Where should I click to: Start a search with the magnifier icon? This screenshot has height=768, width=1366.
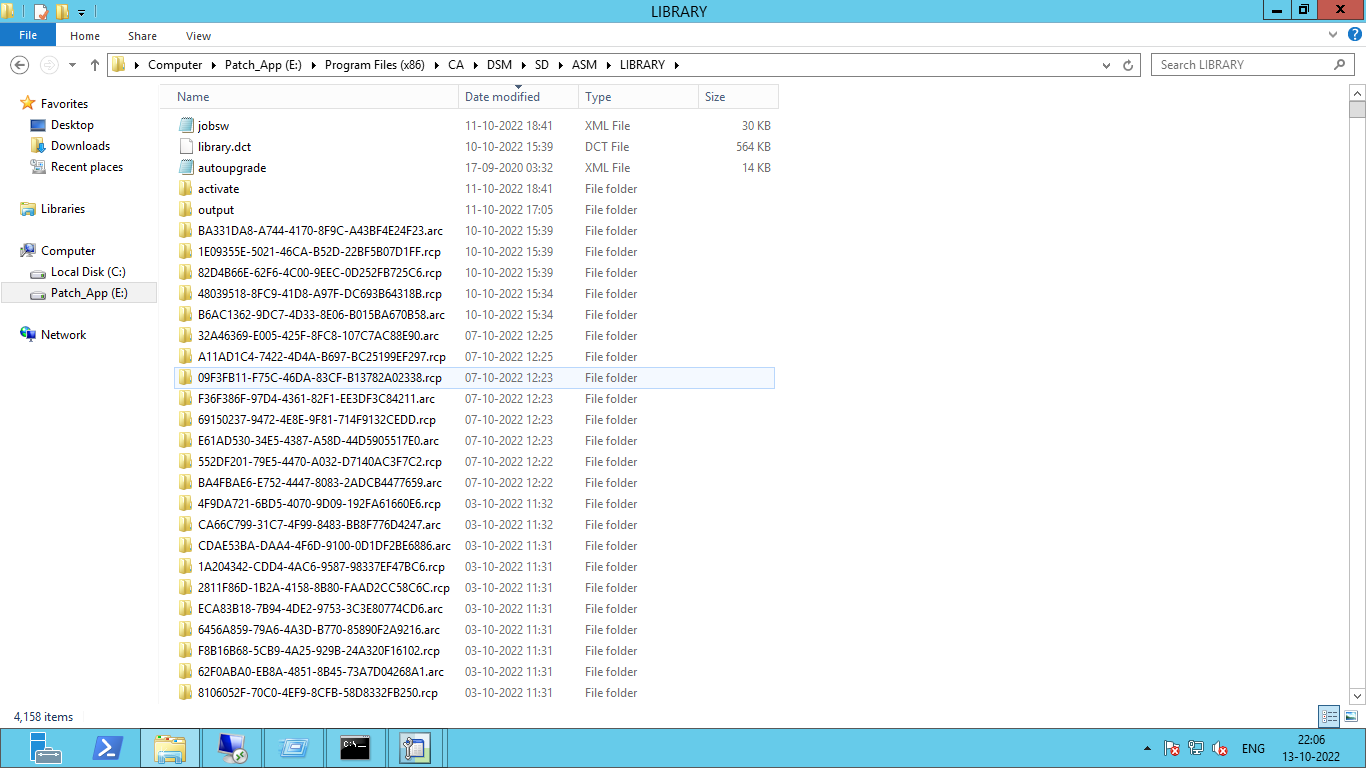click(x=1340, y=64)
